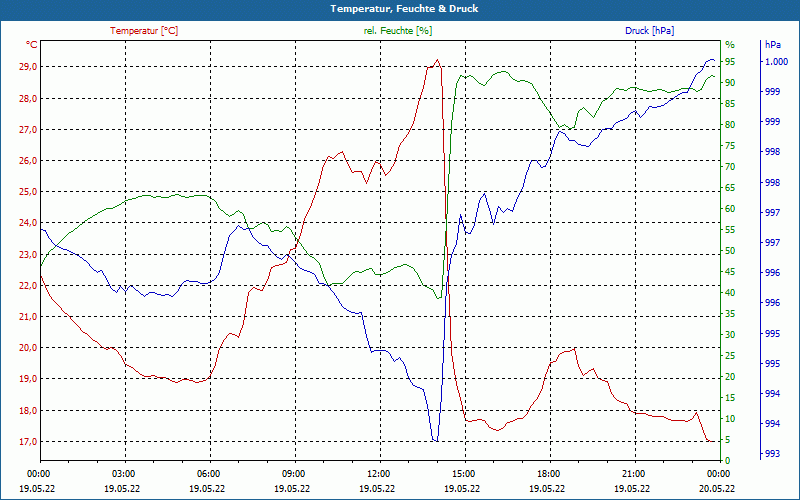Viewport: 800px width, 500px height.
Task: Click the 24,0 temperature axis tick label
Action: pyautogui.click(x=29, y=223)
